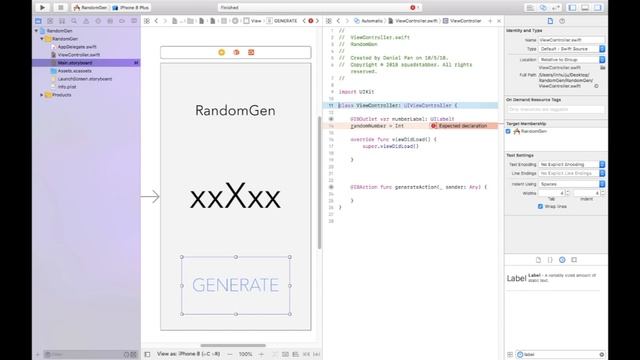
Task: Switch to the Standard editor
Action: click(530, 8)
